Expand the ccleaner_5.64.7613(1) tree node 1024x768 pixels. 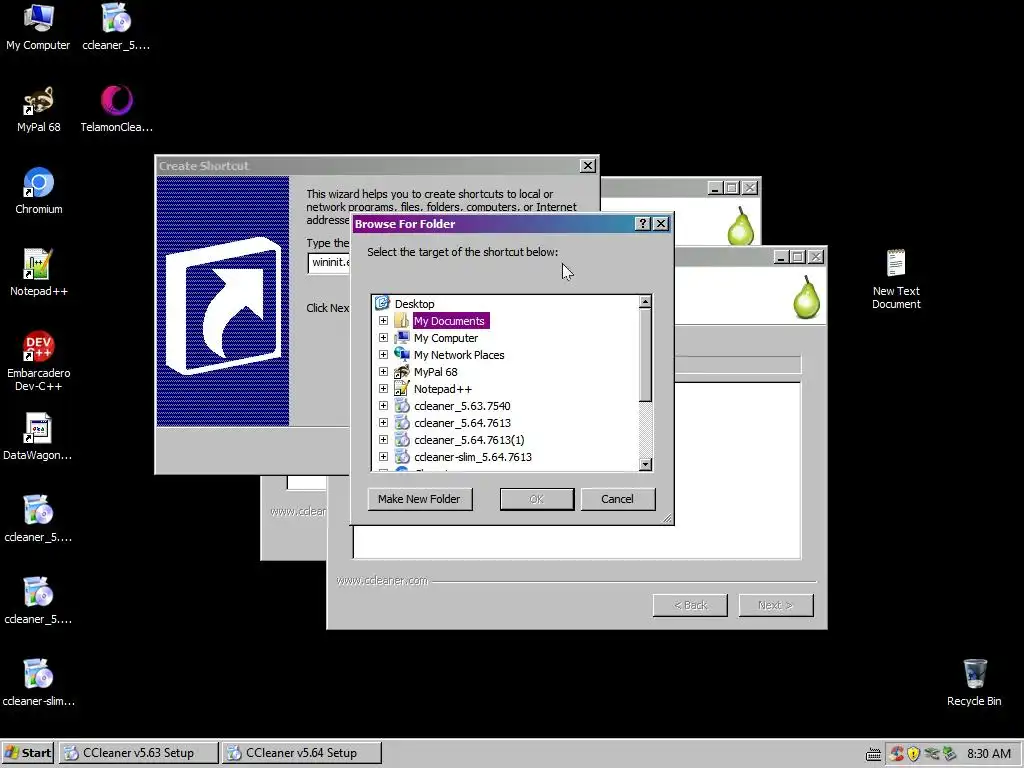coord(383,440)
